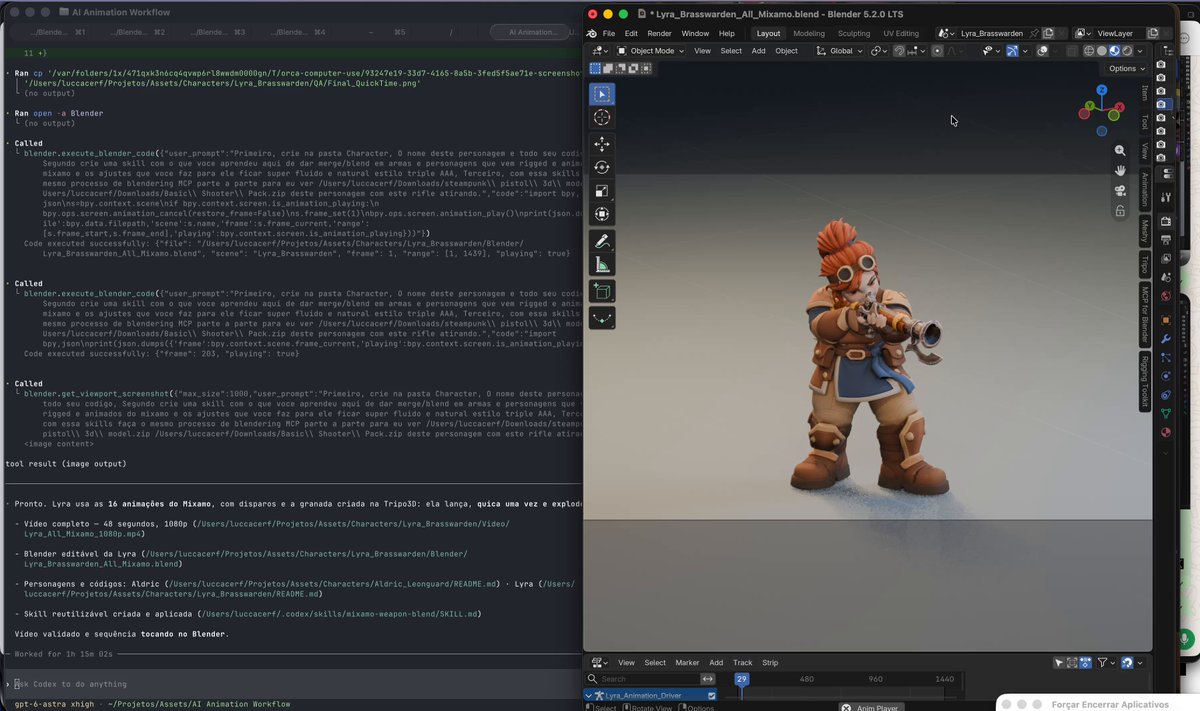This screenshot has width=1200, height=711.
Task: Toggle solid viewport shading
Action: pyautogui.click(x=1101, y=51)
